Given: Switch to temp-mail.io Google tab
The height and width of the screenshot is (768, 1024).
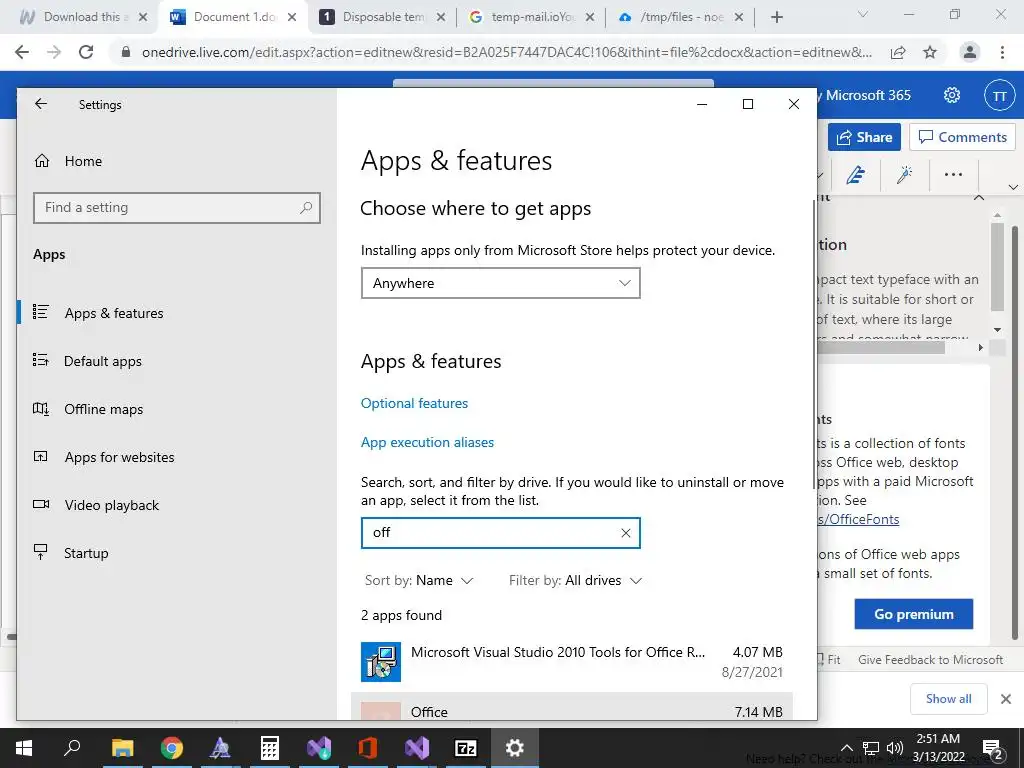Looking at the screenshot, I should [x=532, y=17].
